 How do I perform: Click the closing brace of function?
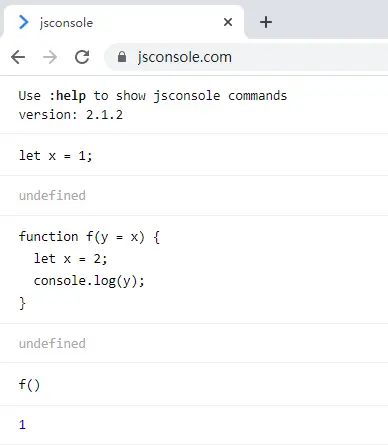tap(22, 303)
